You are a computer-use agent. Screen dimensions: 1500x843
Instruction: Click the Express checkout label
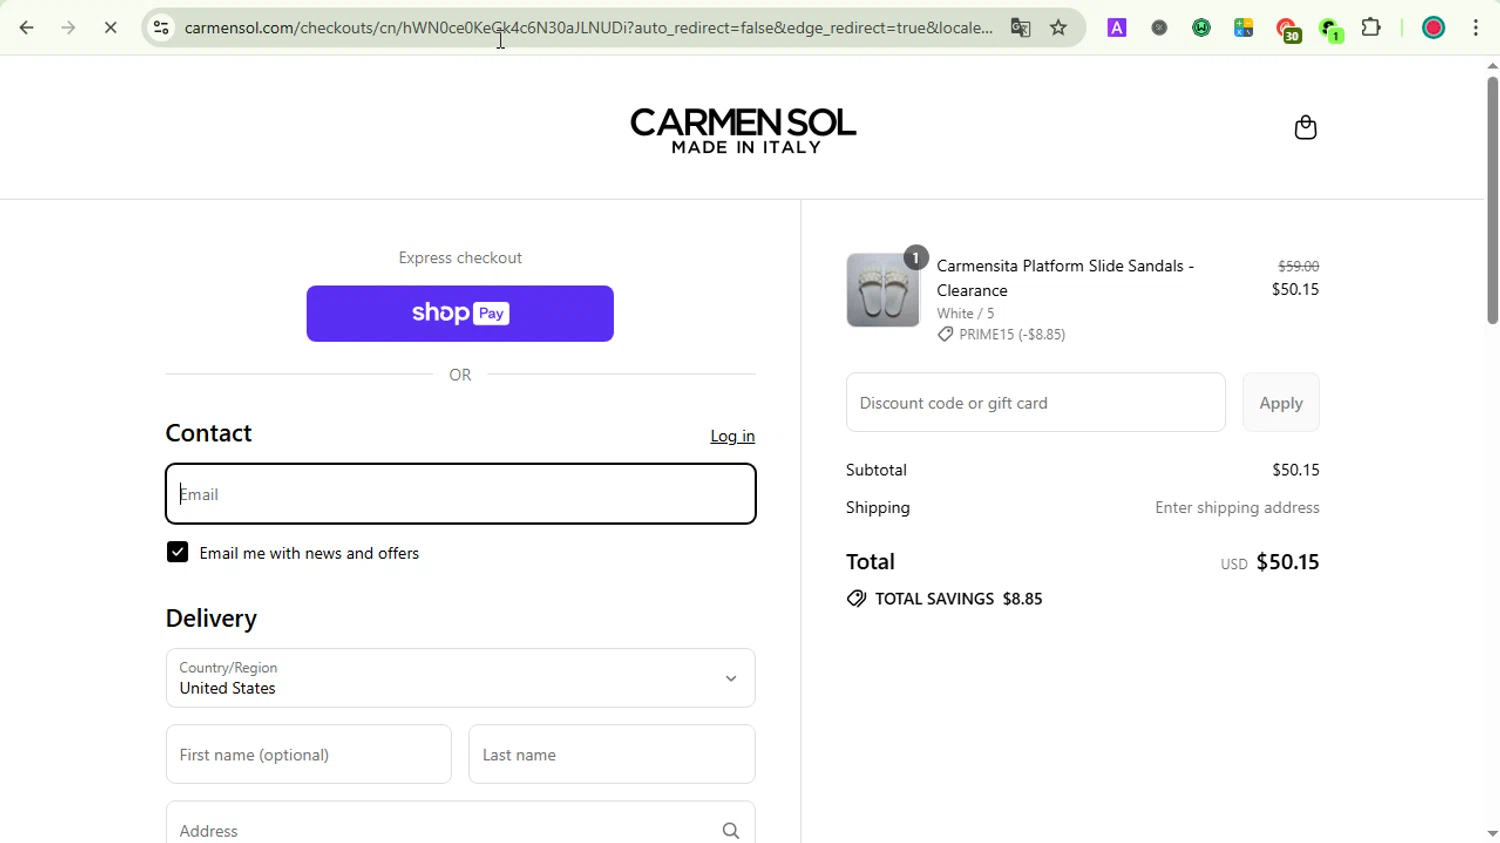(x=460, y=258)
